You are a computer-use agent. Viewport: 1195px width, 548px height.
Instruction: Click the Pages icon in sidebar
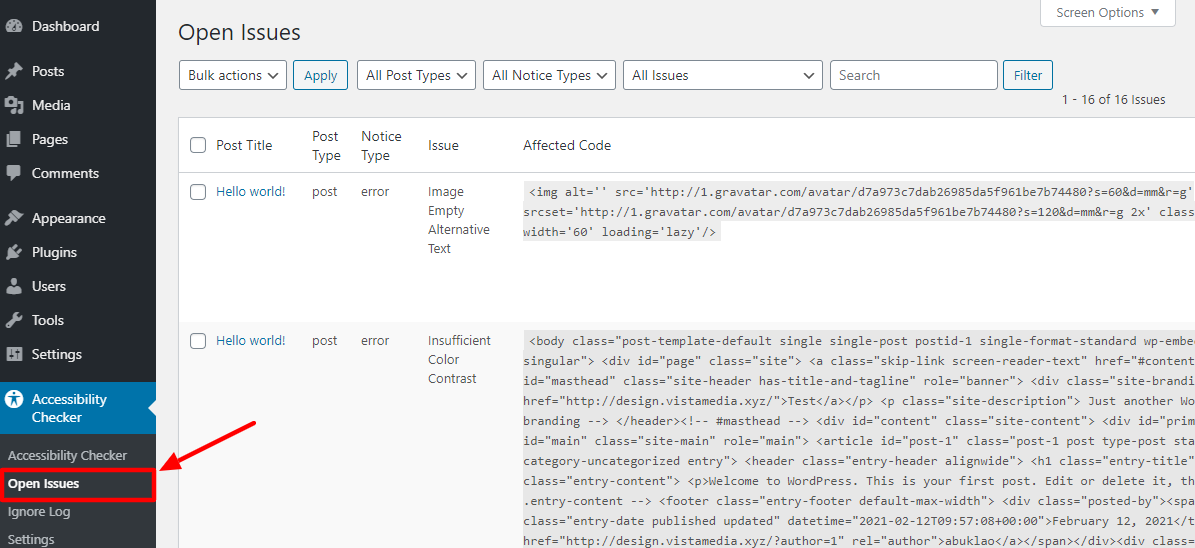pos(14,139)
